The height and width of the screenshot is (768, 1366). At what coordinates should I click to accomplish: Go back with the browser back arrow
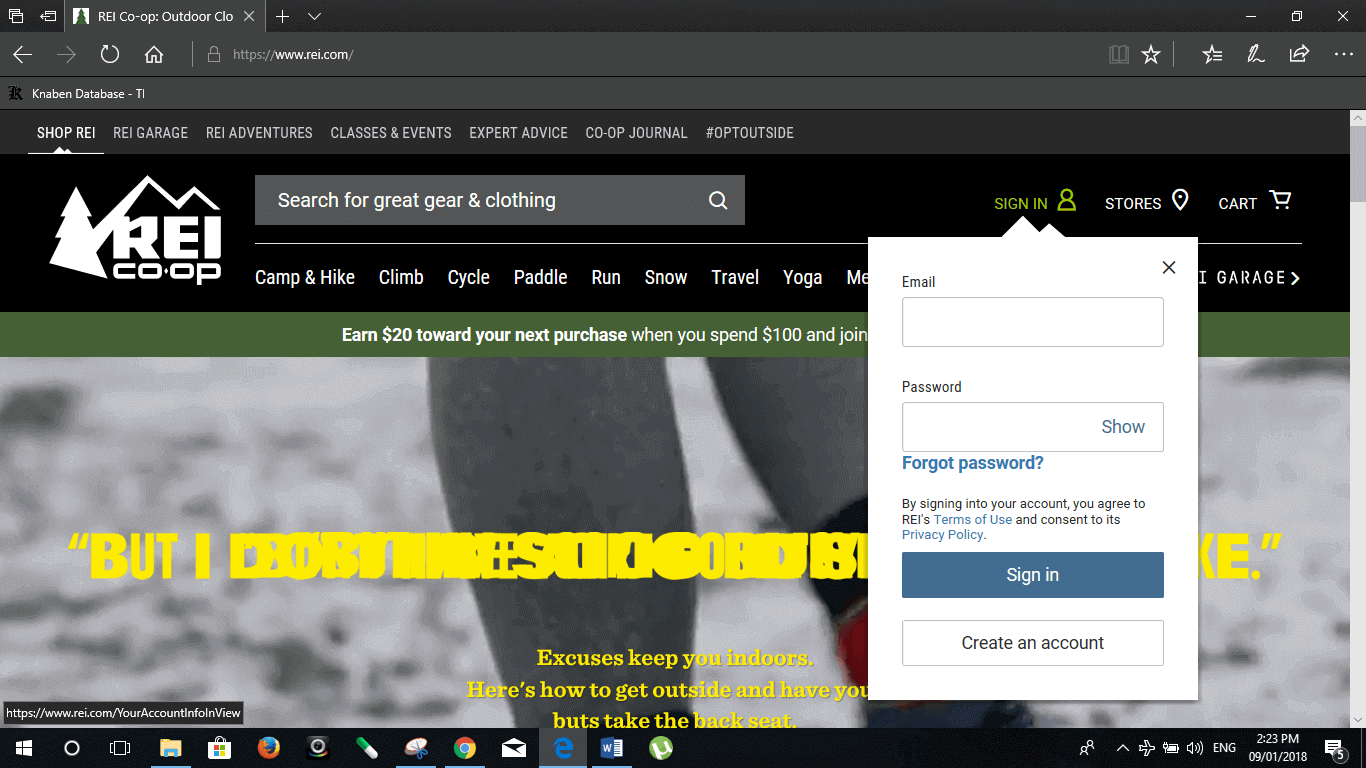22,54
